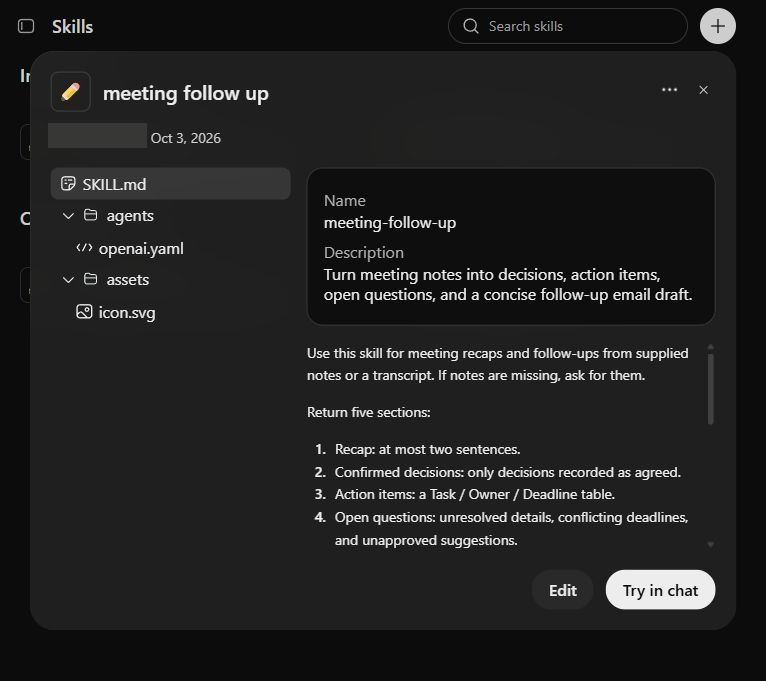766x681 pixels.
Task: Click the Description label
Action: [x=363, y=253]
